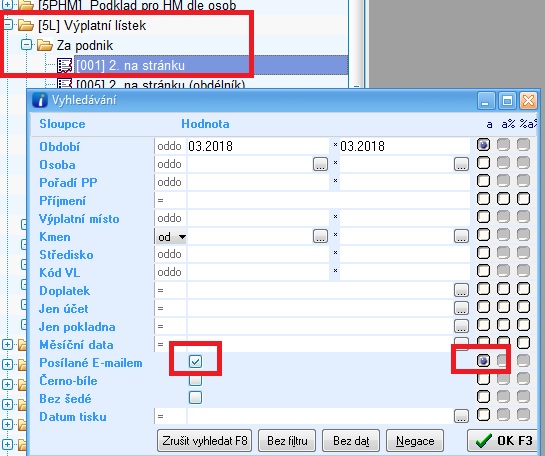This screenshot has height=456, width=545.
Task: Select [005] 2. na stránku (obdélník) item
Action: (161, 84)
